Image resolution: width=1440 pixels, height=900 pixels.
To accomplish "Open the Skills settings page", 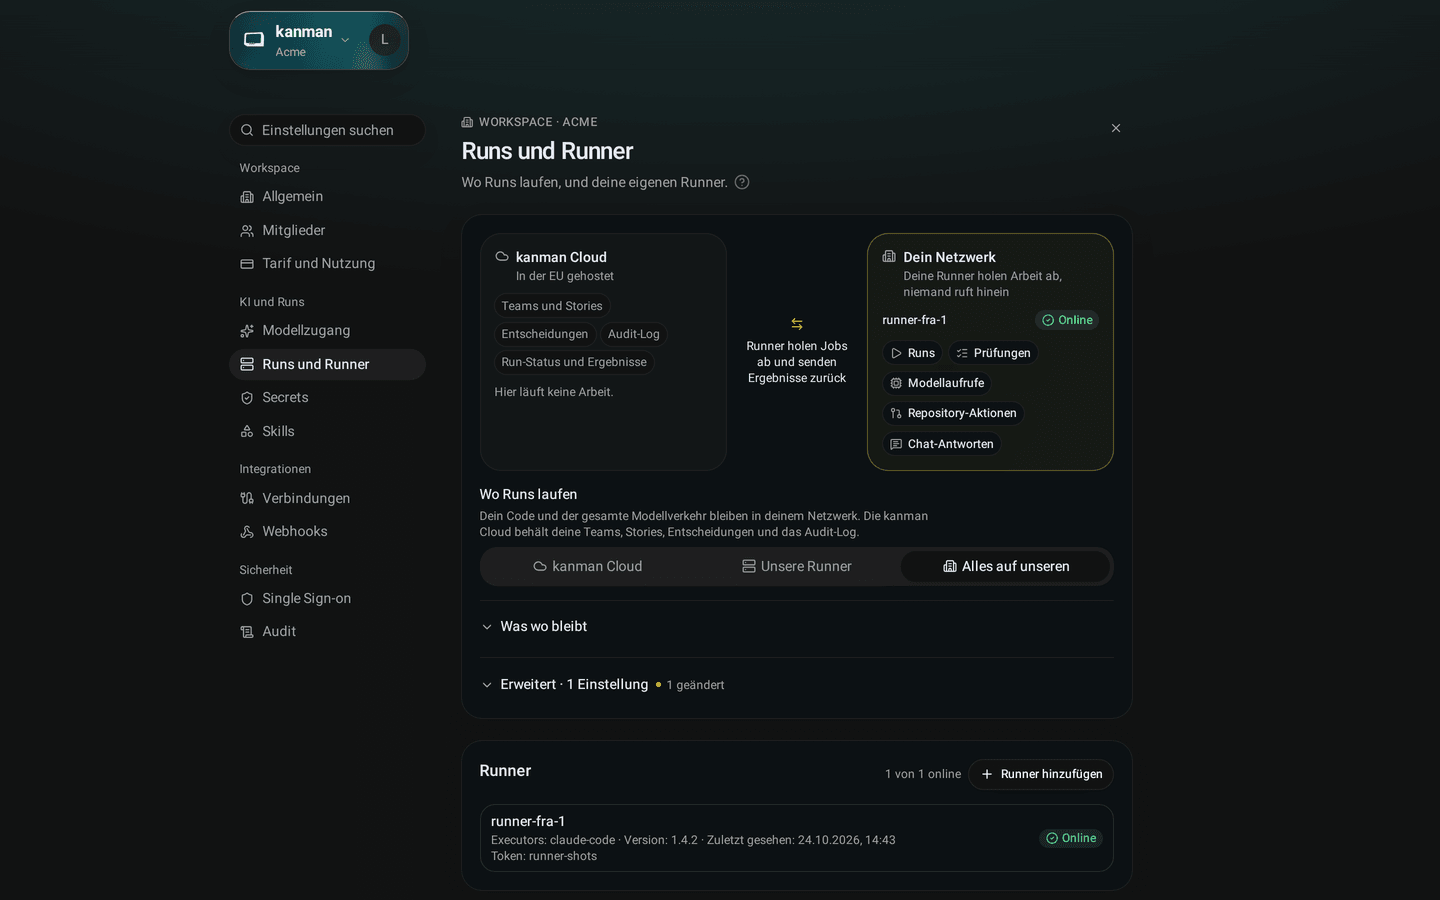I will (327, 431).
